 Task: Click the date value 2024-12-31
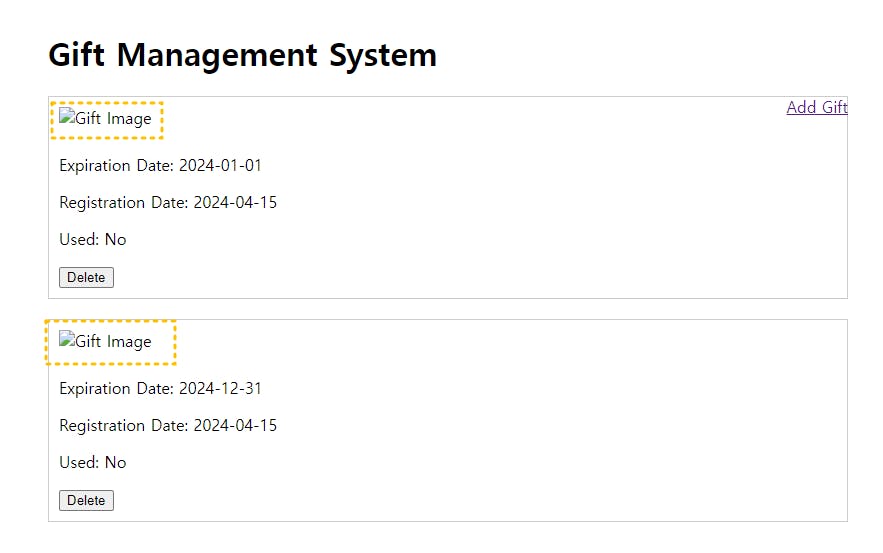220,389
